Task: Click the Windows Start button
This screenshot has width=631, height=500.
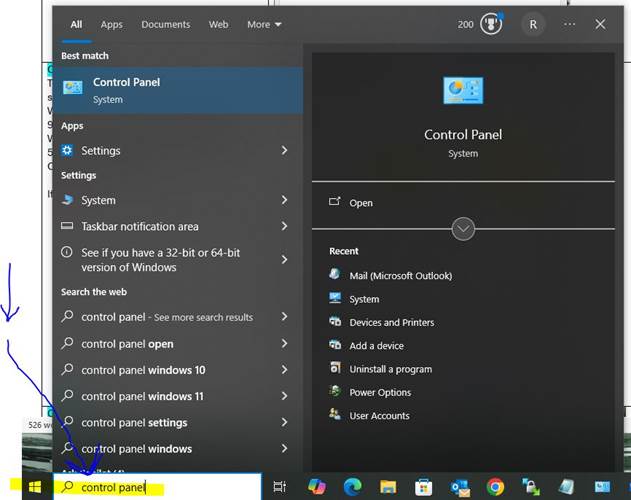Action: click(x=35, y=487)
